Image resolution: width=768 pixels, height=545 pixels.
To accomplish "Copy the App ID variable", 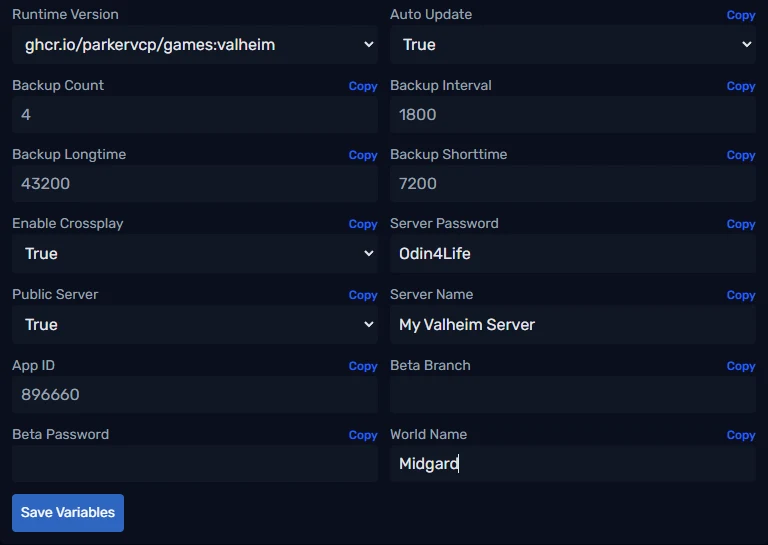I will [363, 366].
